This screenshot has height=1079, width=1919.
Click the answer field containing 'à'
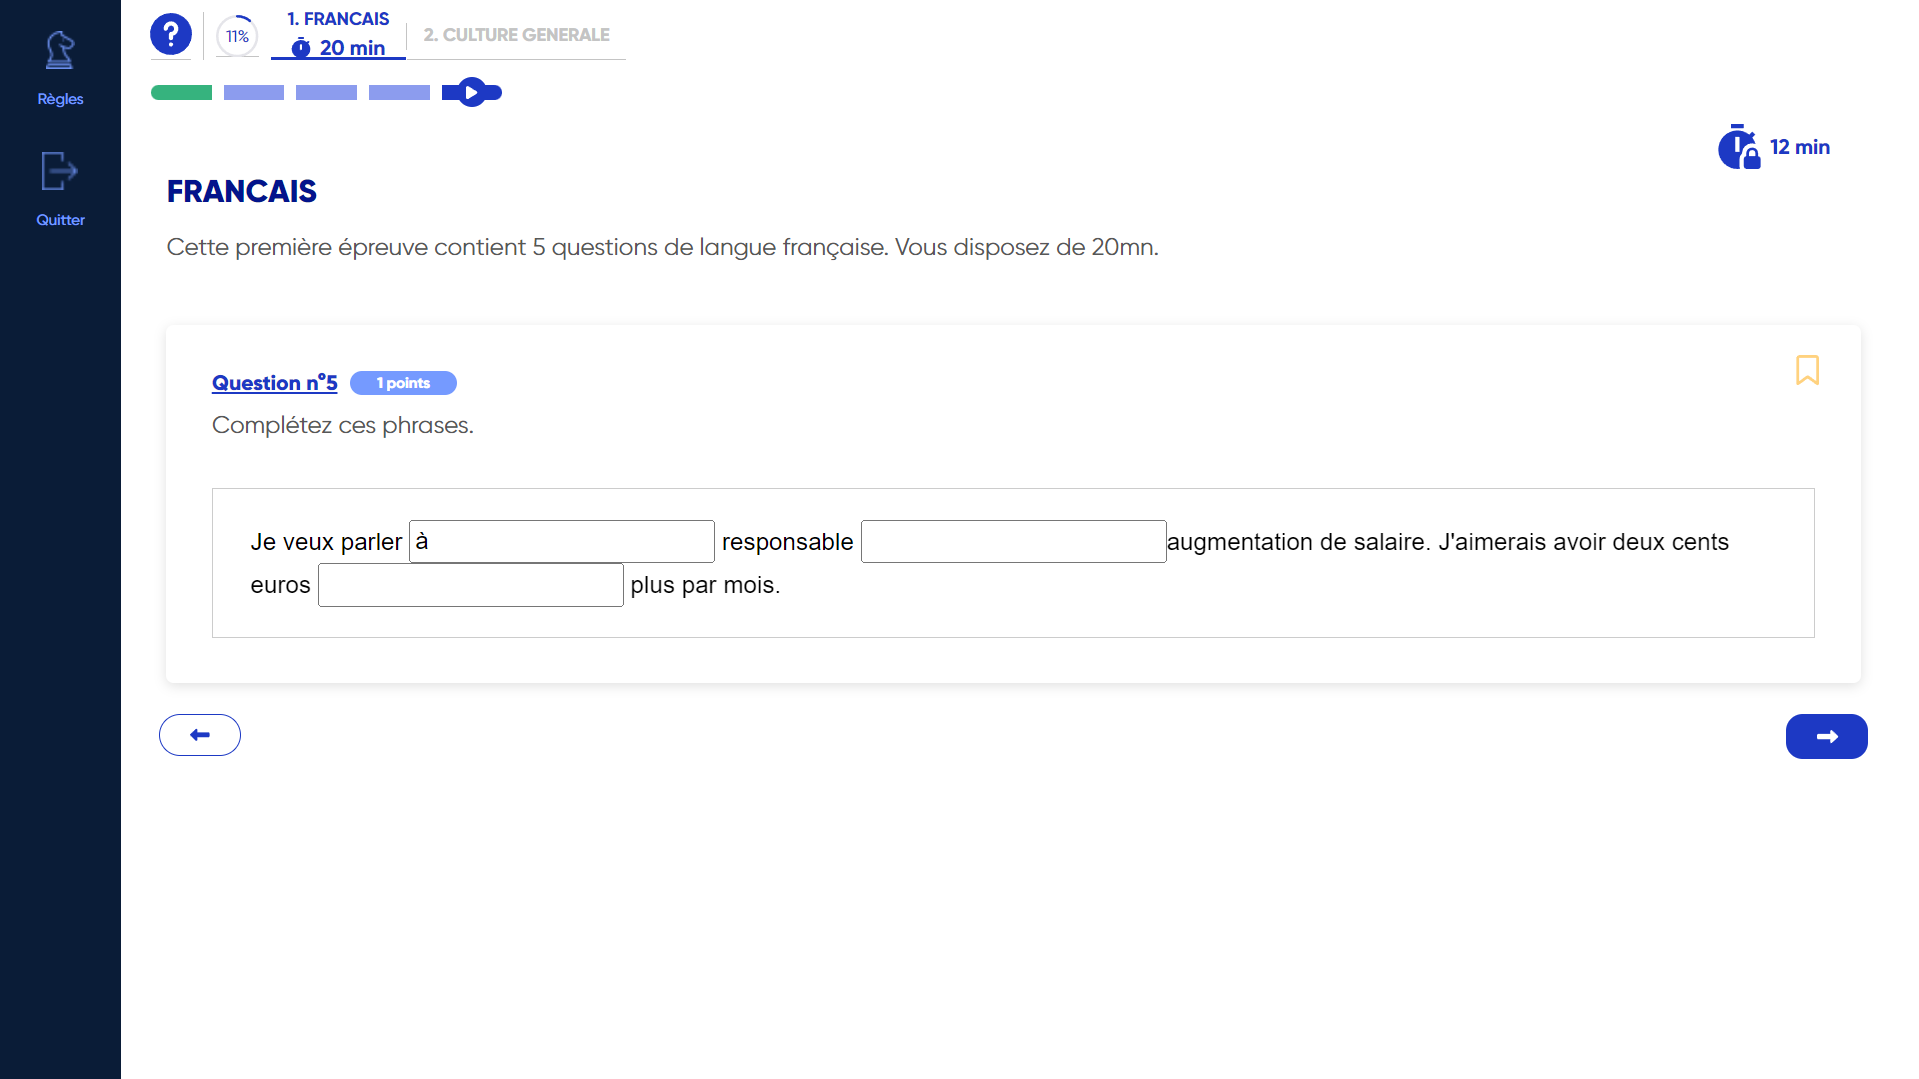pyautogui.click(x=561, y=541)
